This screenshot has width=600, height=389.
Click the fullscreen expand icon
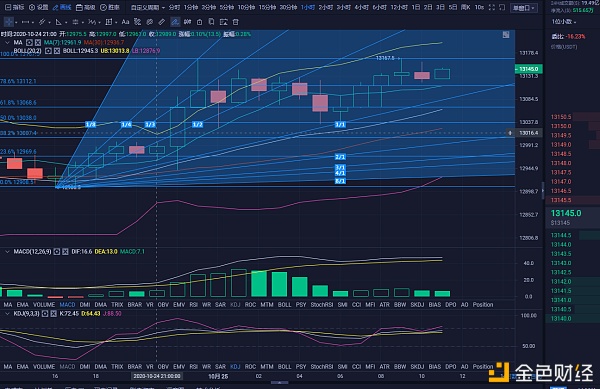[492, 7]
